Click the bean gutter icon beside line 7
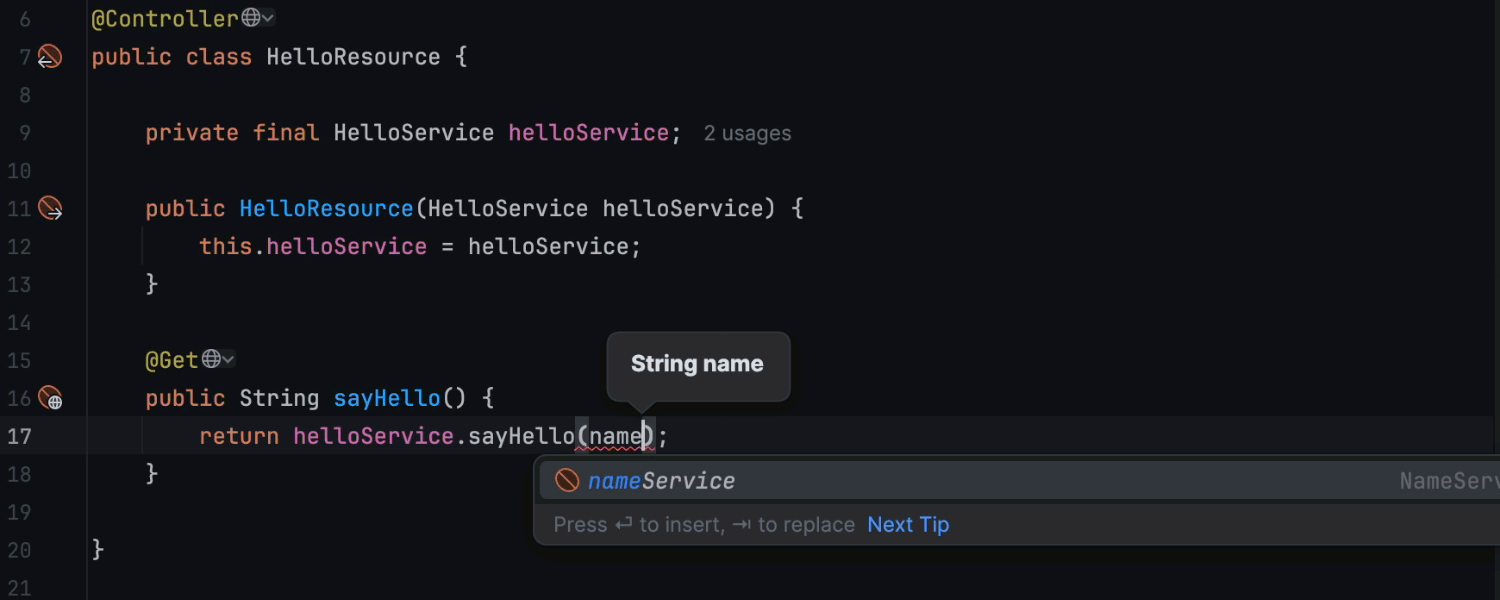1500x600 pixels. (x=49, y=57)
